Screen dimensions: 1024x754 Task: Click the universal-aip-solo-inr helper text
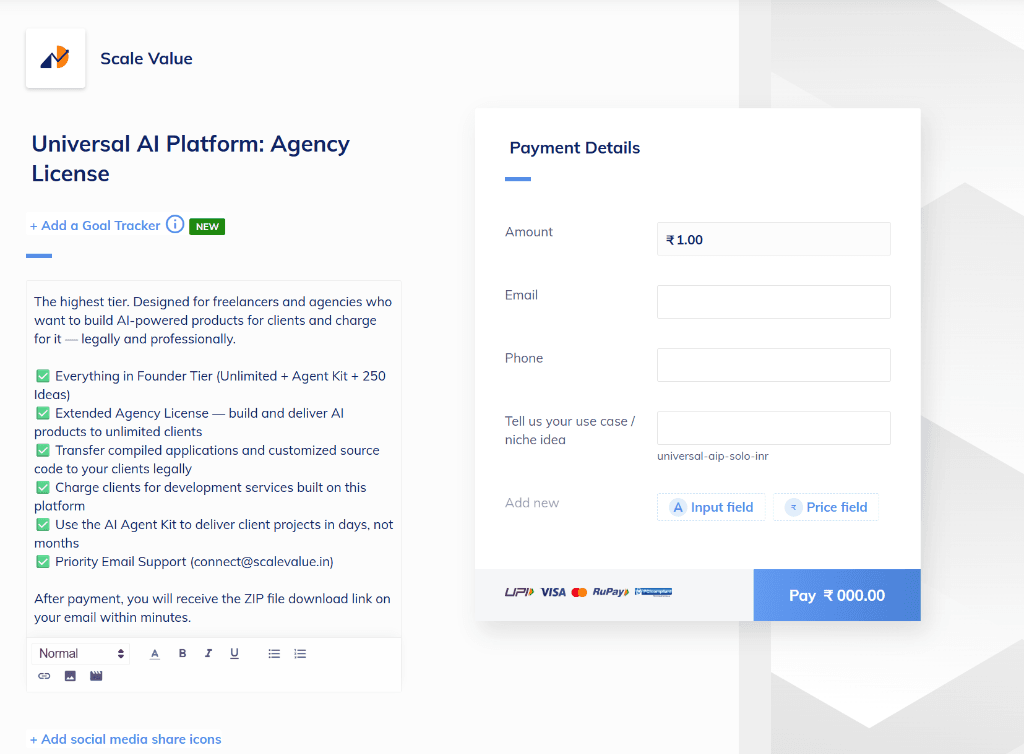(x=712, y=456)
